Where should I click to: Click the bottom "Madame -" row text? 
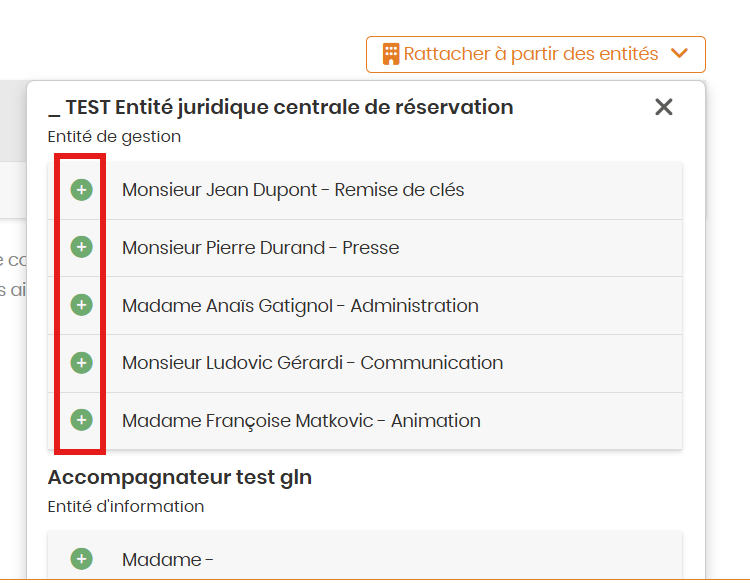tap(167, 560)
